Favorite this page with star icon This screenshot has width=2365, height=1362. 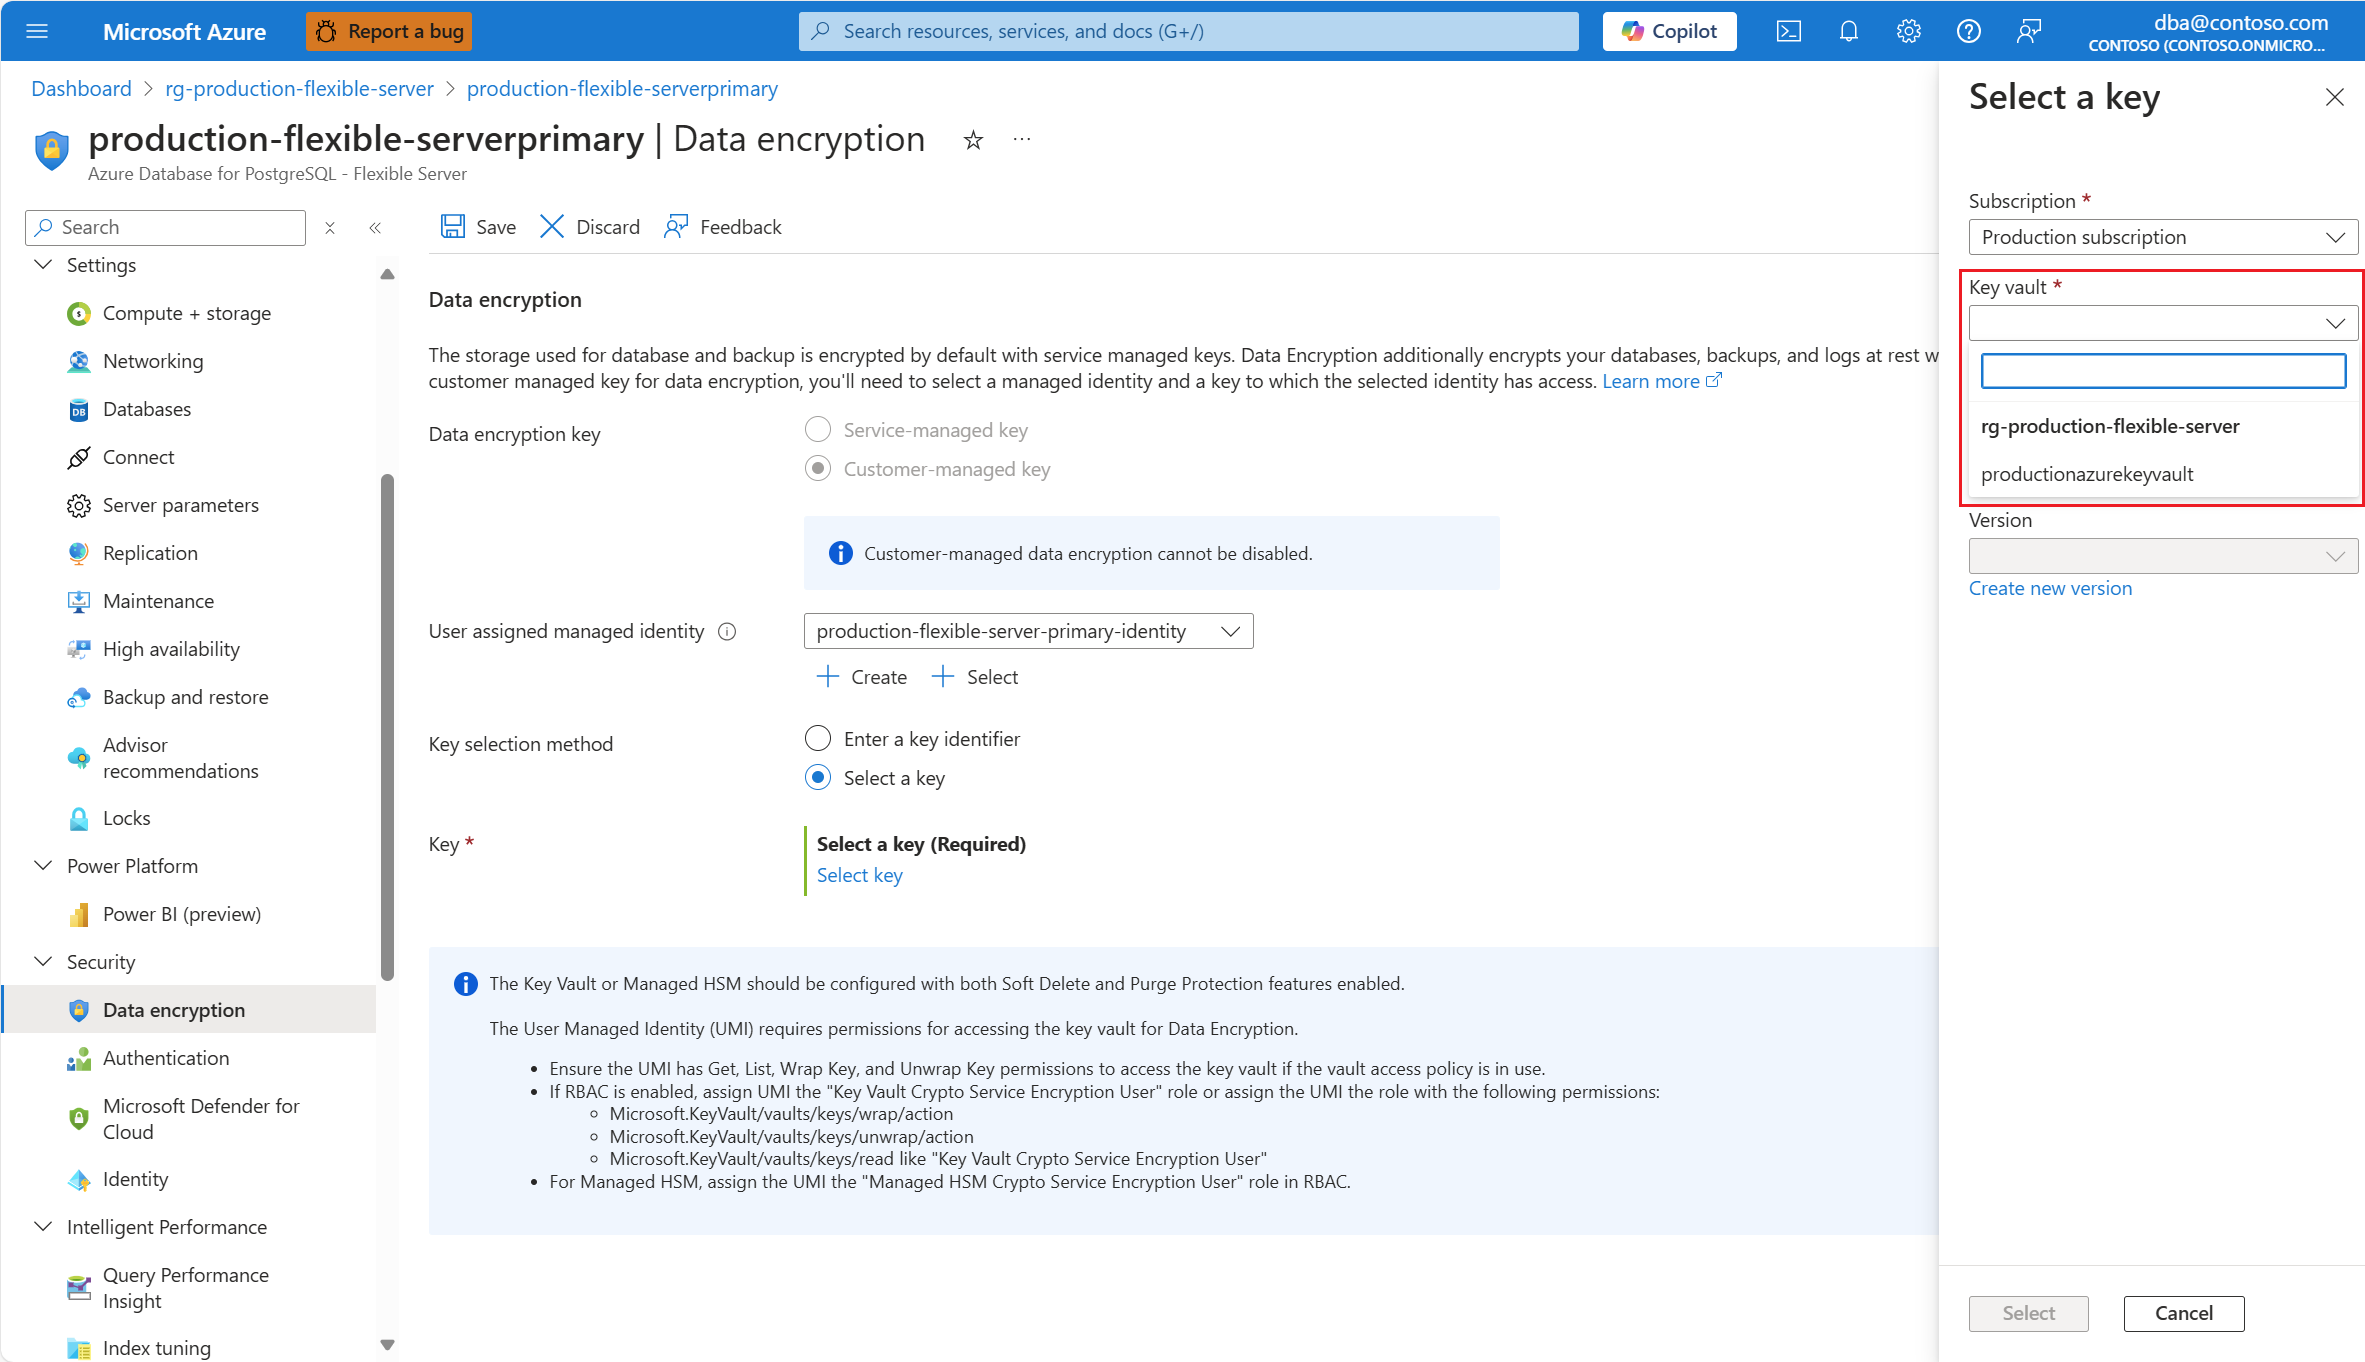[x=973, y=140]
